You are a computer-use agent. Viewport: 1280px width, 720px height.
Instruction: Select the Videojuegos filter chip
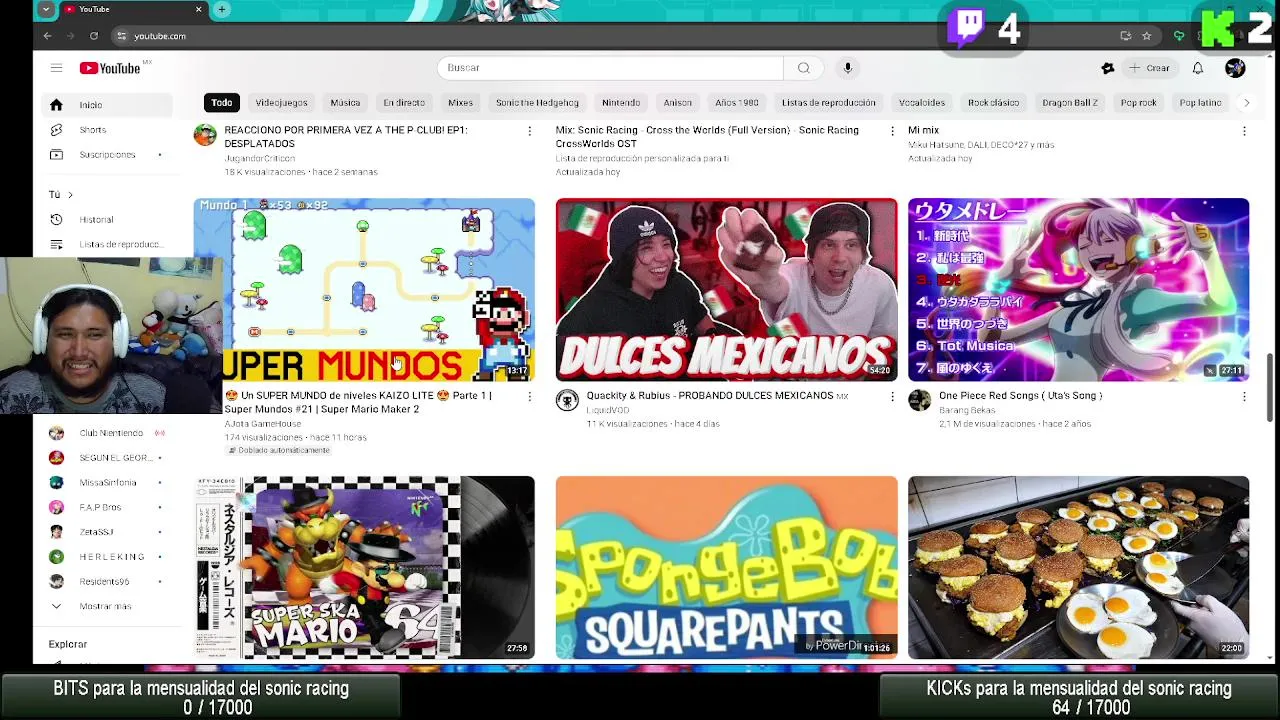[x=281, y=102]
